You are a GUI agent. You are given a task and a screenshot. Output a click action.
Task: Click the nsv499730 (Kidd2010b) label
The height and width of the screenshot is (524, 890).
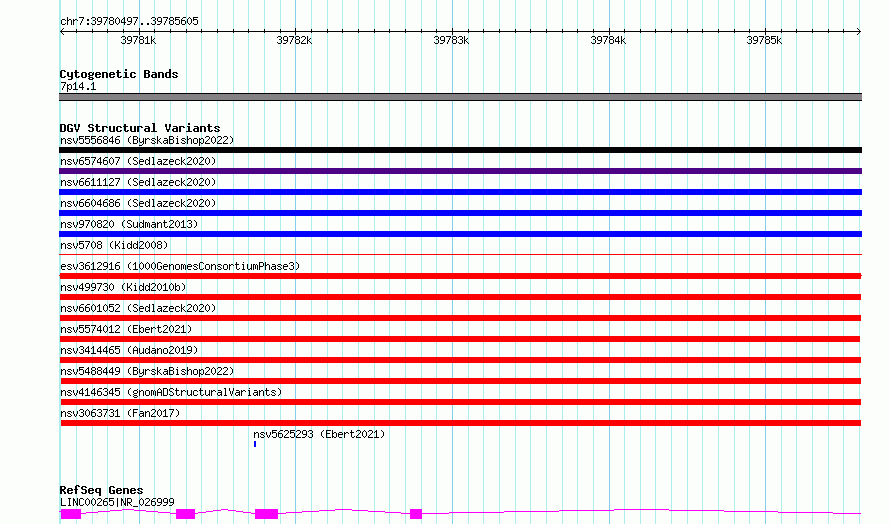[123, 287]
